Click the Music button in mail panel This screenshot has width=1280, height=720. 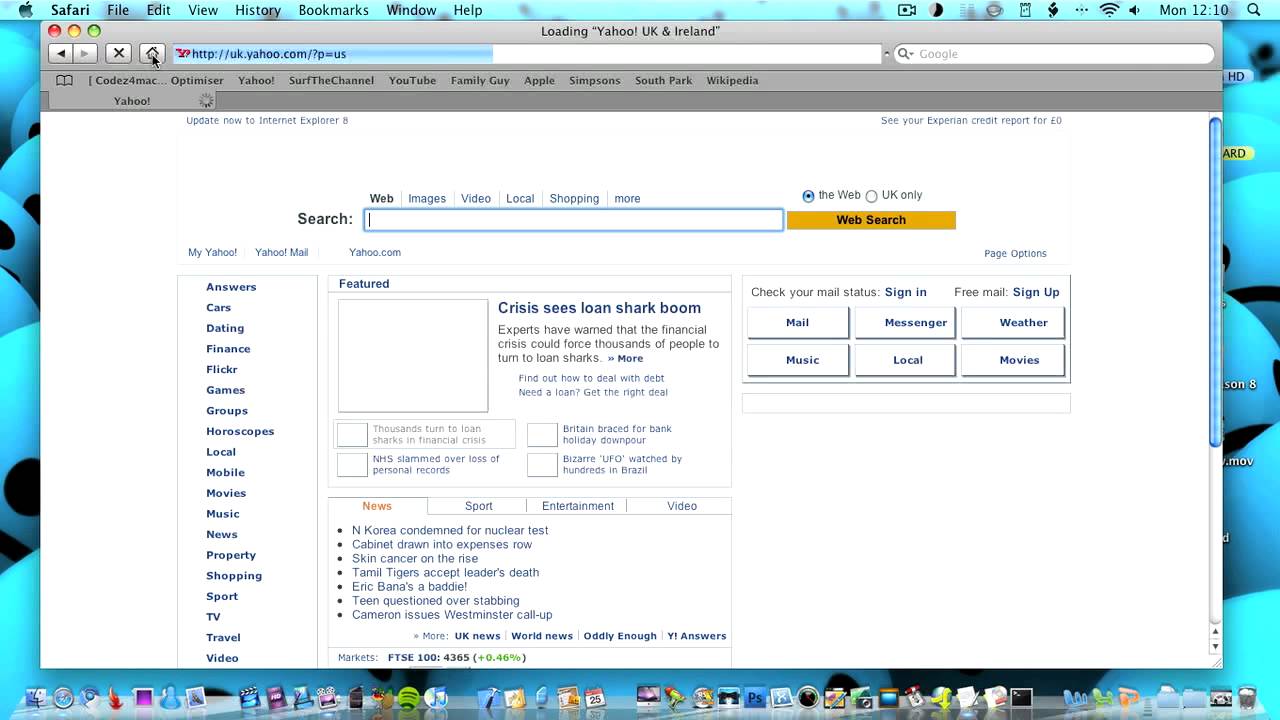[797, 360]
